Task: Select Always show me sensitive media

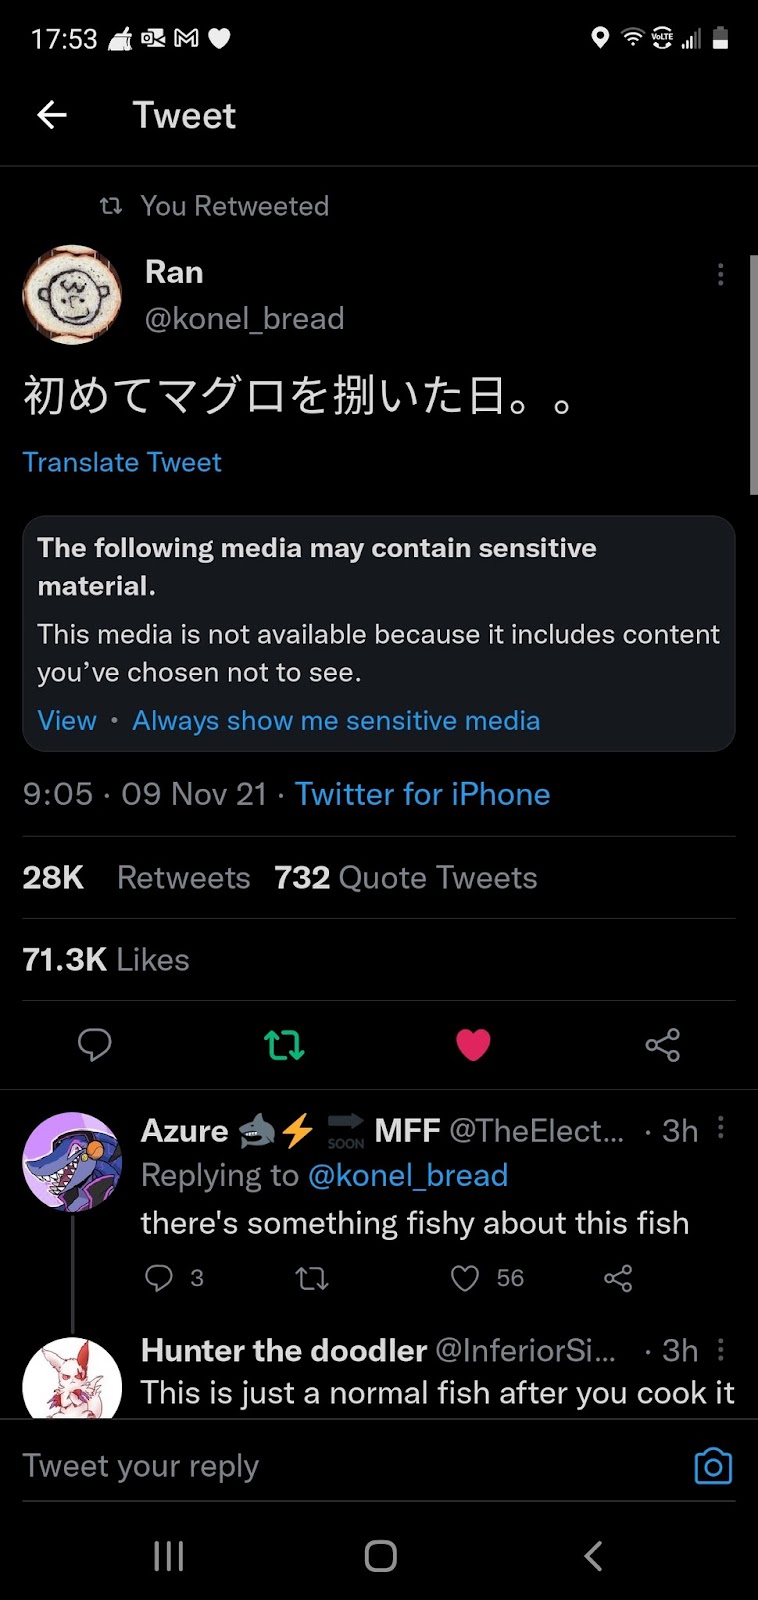Action: [x=336, y=721]
